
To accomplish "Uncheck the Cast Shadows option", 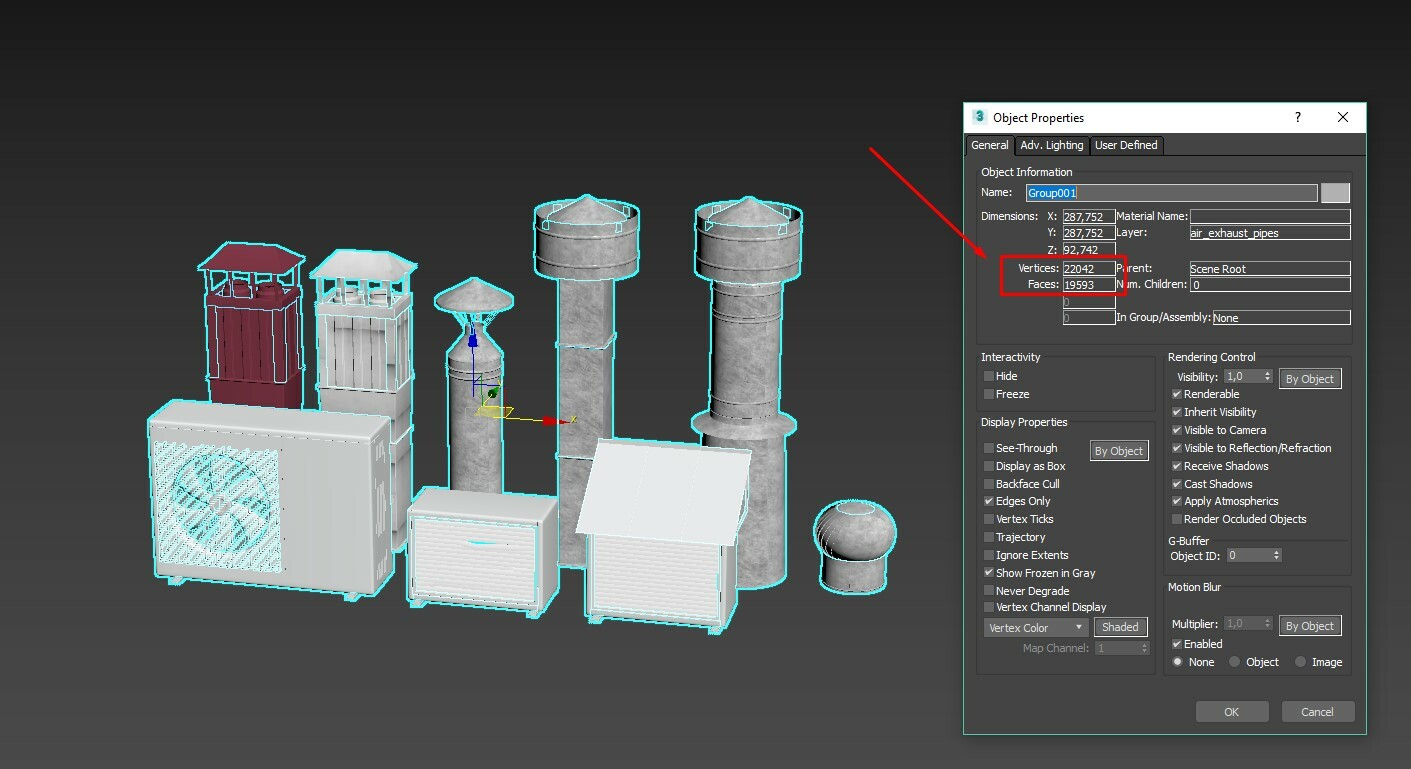I will coord(1177,484).
